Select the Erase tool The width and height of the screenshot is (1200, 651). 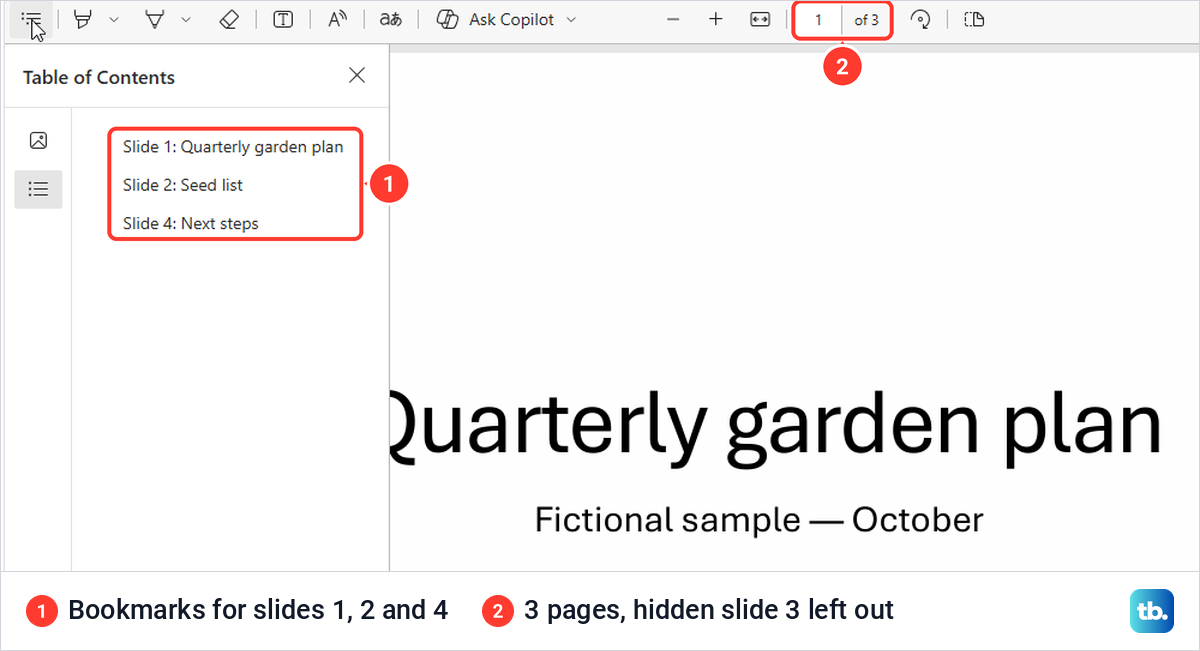228,20
